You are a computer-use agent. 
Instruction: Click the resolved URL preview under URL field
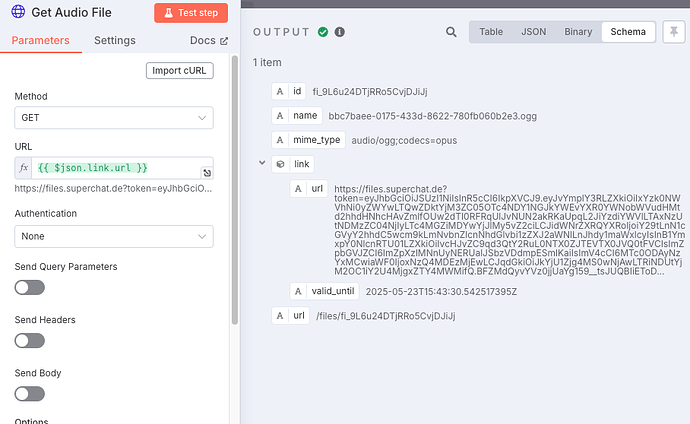click(113, 189)
